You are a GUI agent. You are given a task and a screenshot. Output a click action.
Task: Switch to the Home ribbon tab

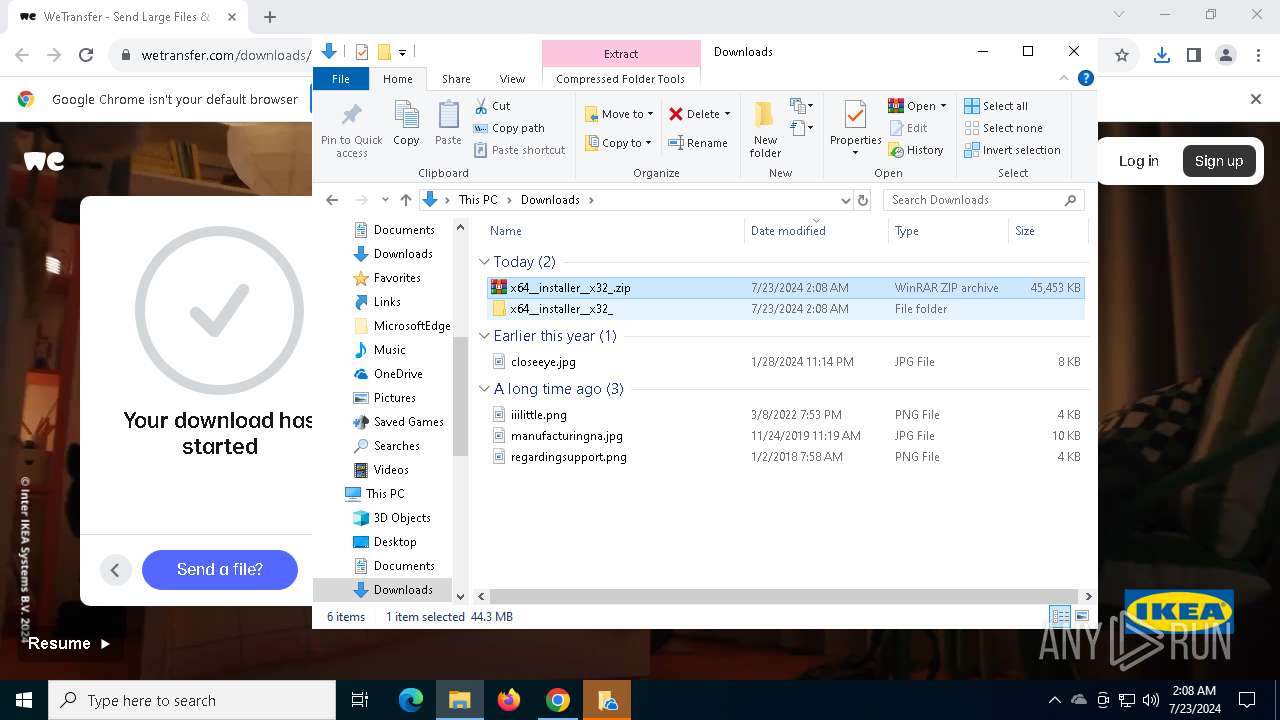pos(397,79)
